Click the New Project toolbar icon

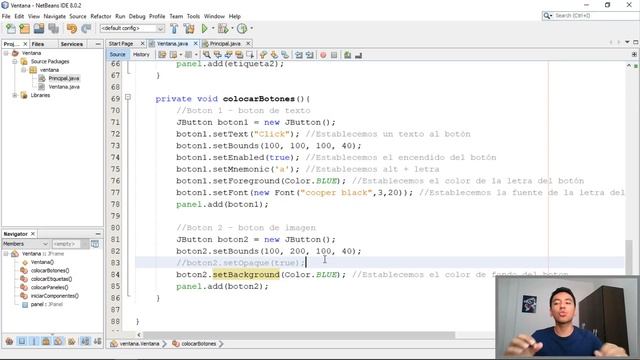coord(24,29)
